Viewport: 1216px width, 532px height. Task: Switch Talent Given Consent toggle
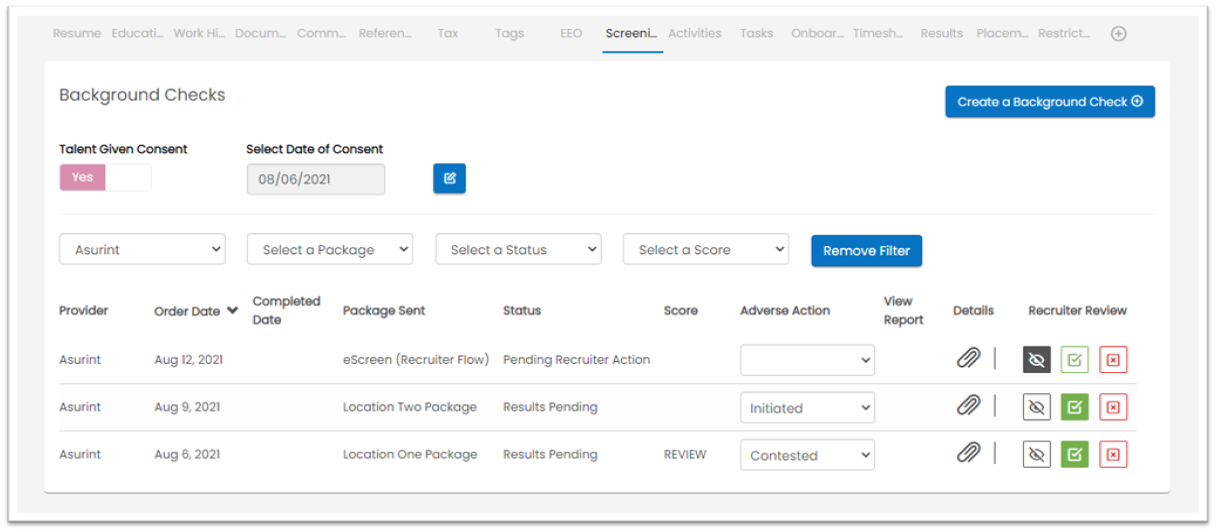[105, 177]
